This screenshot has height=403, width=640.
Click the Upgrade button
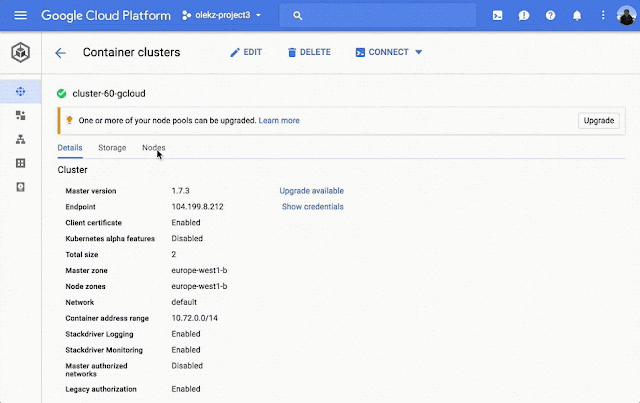(x=599, y=120)
